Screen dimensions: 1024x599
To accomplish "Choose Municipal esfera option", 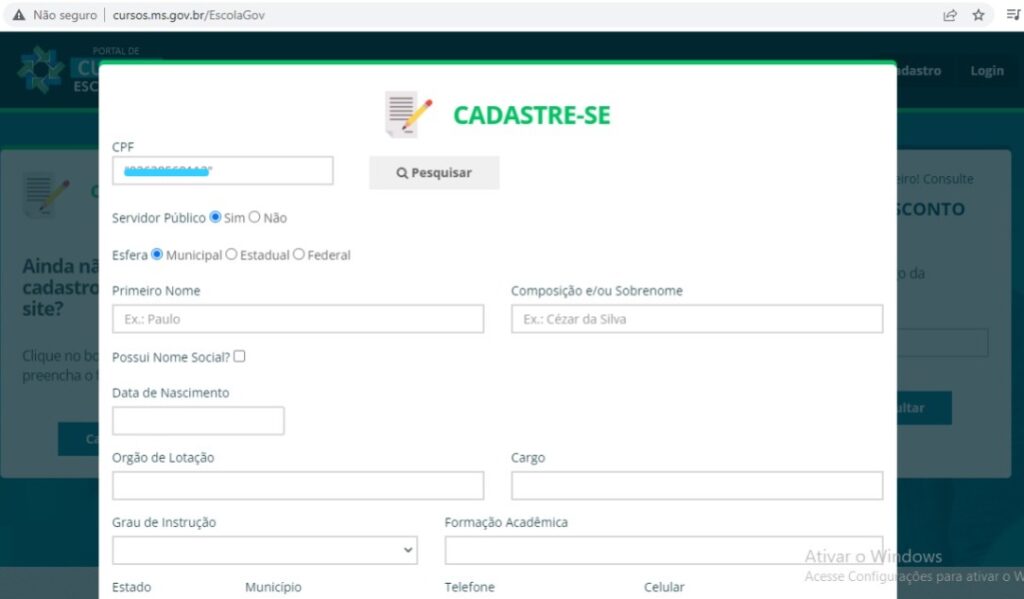I will point(157,254).
